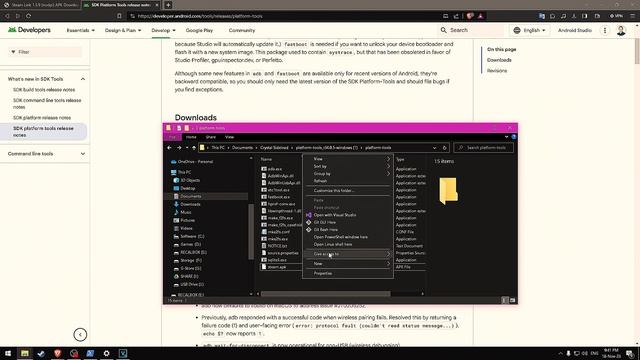The image size is (640, 360).
Task: Click the Filter input in the left sidebar
Action: 45,52
